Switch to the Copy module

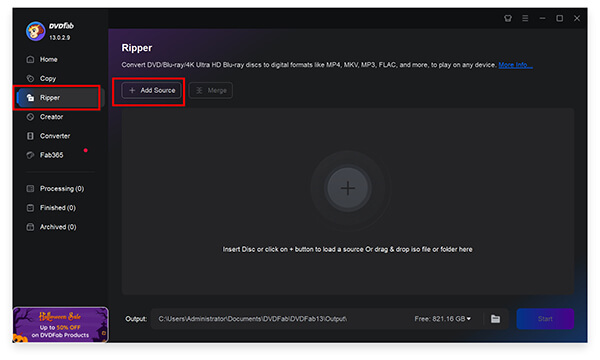41,78
